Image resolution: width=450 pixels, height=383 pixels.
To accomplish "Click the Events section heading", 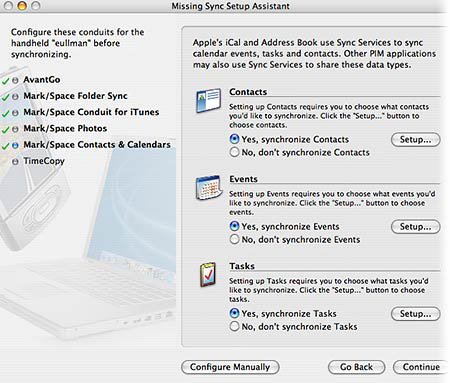I will pyautogui.click(x=243, y=179).
